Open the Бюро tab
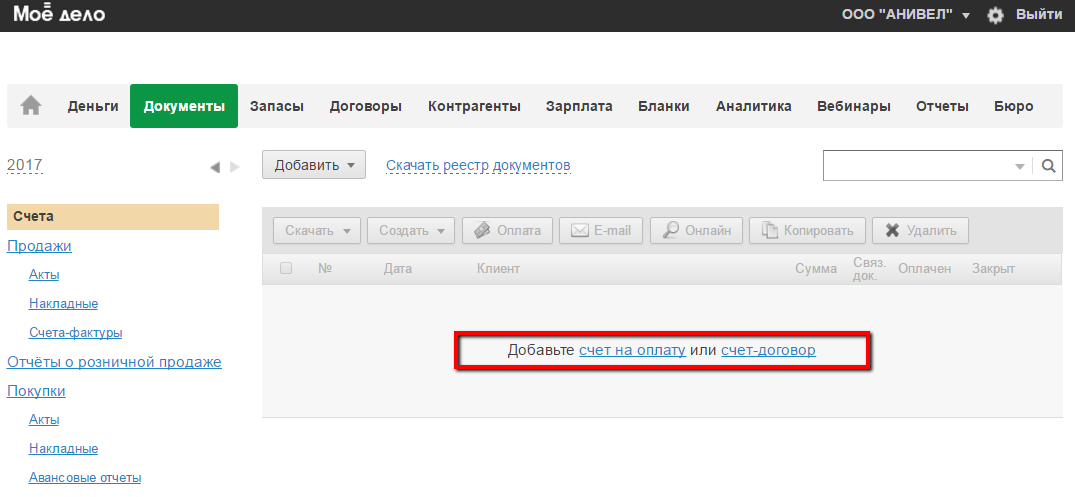 pyautogui.click(x=1013, y=106)
